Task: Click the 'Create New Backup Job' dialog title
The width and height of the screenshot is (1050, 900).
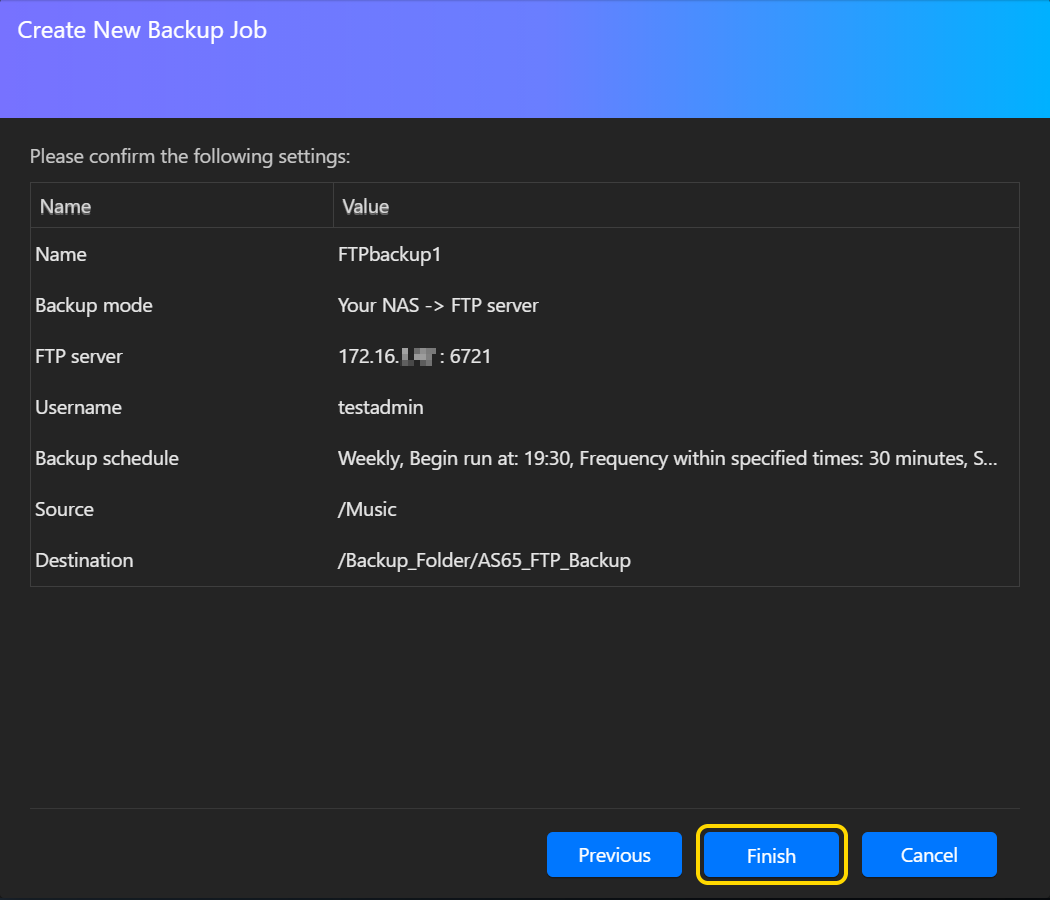Action: 142,30
